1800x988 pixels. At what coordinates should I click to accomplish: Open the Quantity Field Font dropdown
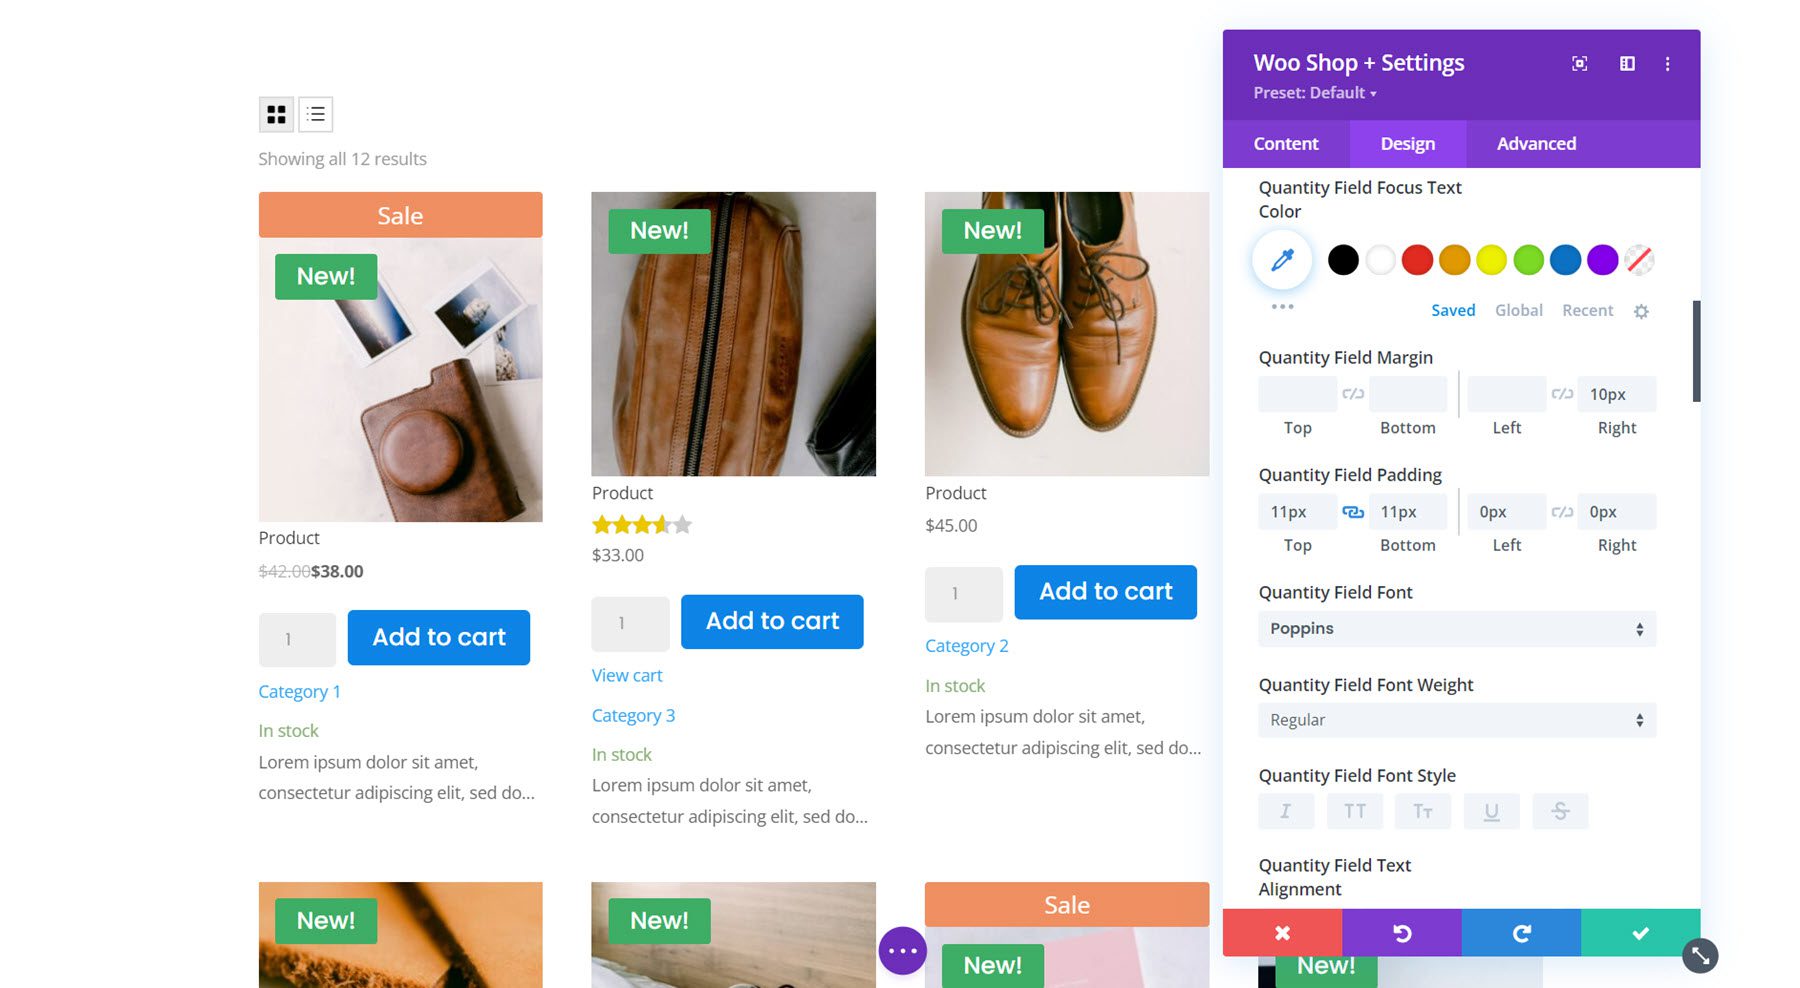coord(1455,628)
